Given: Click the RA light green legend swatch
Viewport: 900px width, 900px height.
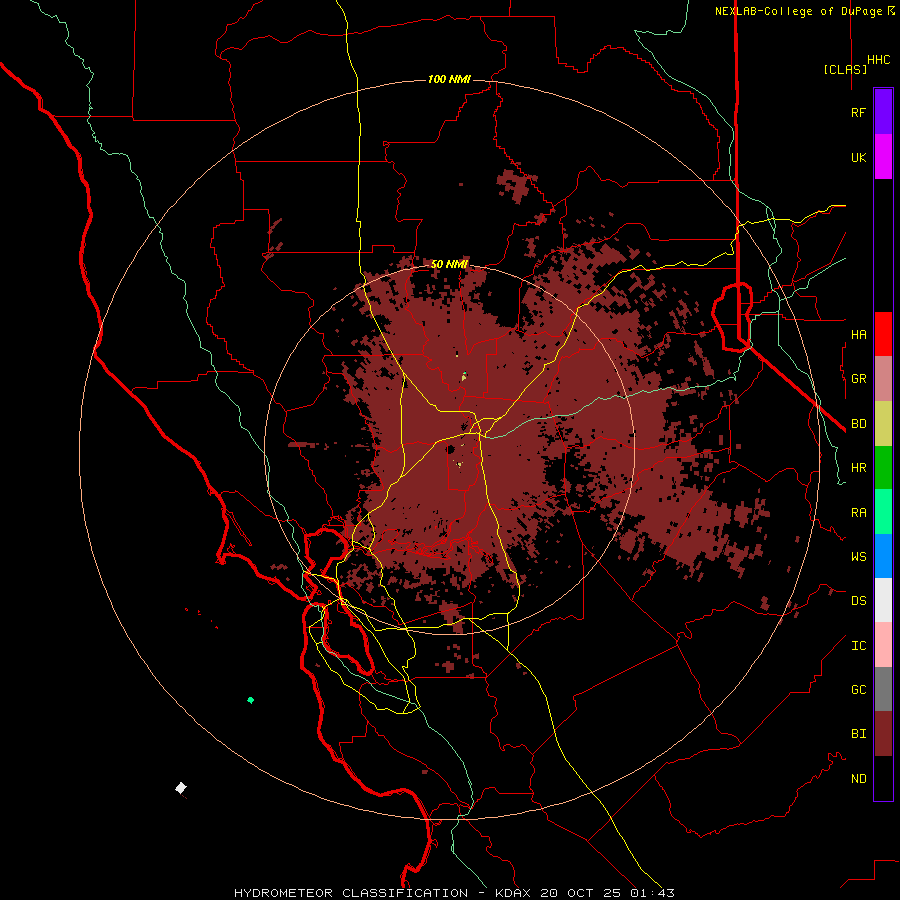Looking at the screenshot, I should click(883, 512).
